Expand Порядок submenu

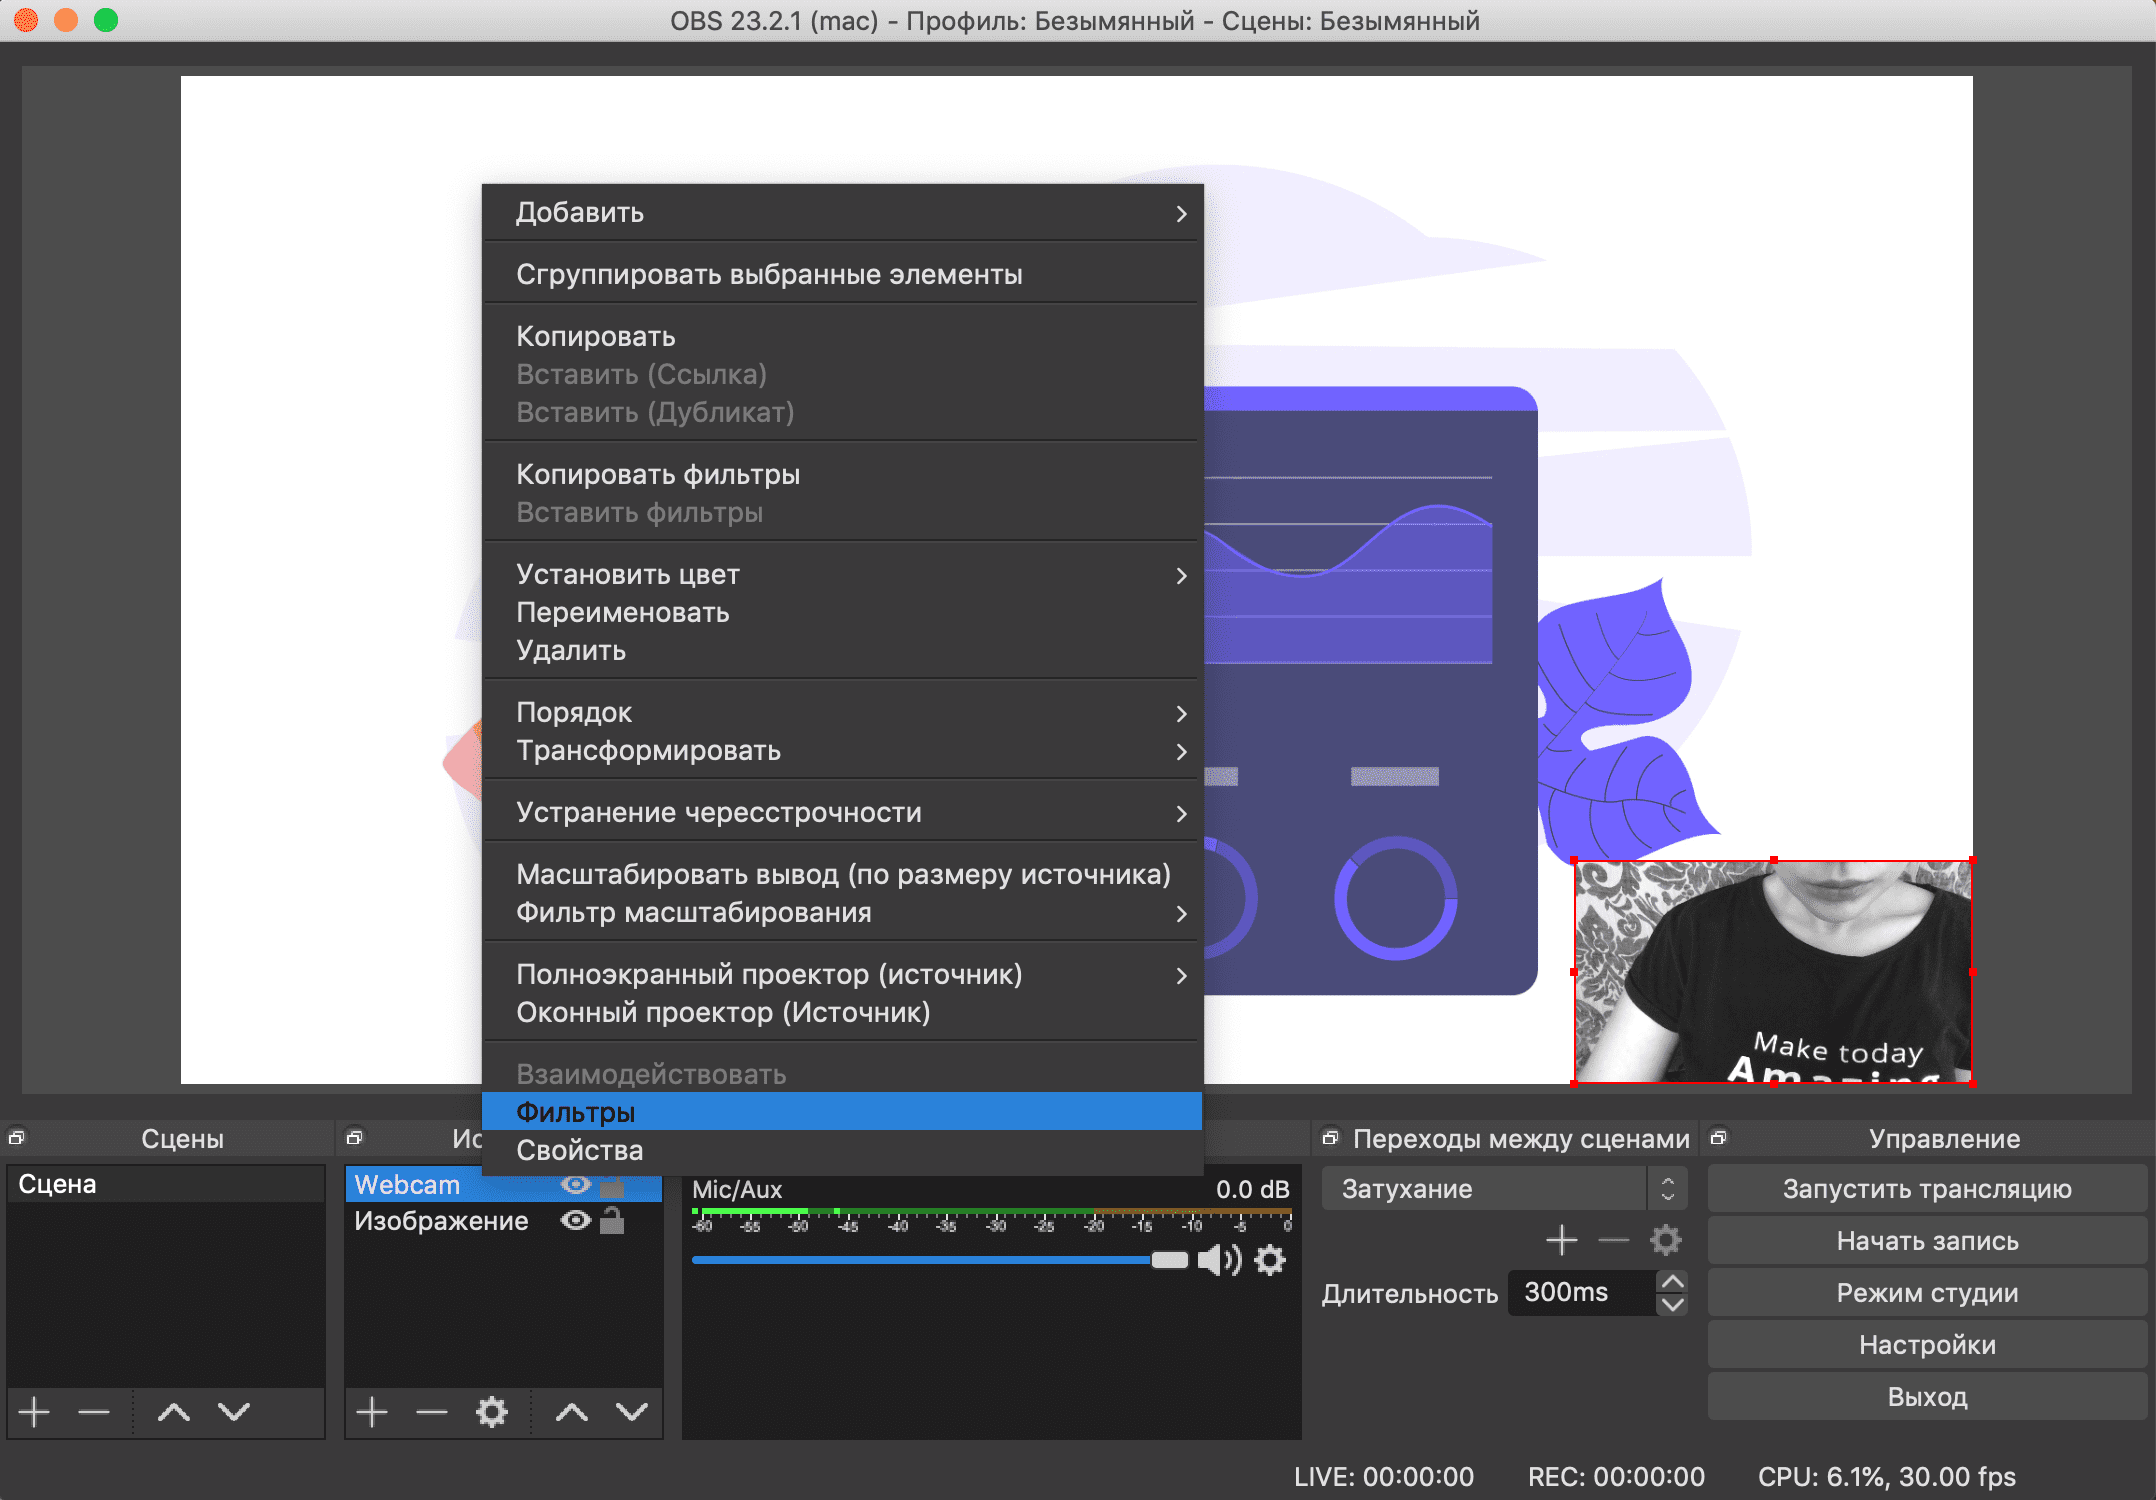tap(842, 712)
